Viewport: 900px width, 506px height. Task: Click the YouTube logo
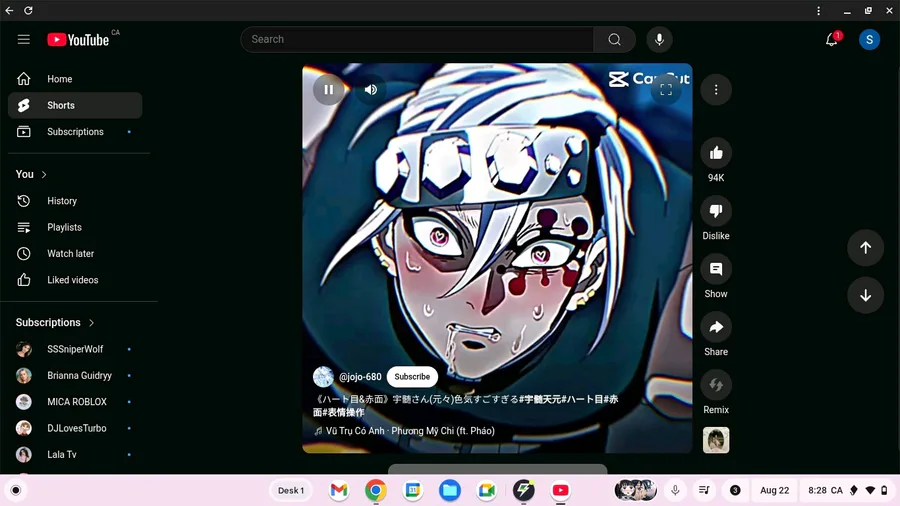click(78, 40)
